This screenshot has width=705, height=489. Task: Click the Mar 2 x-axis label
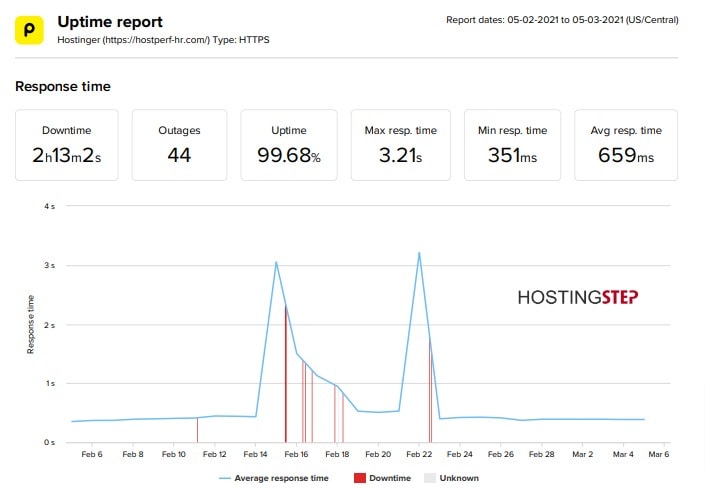[582, 454]
